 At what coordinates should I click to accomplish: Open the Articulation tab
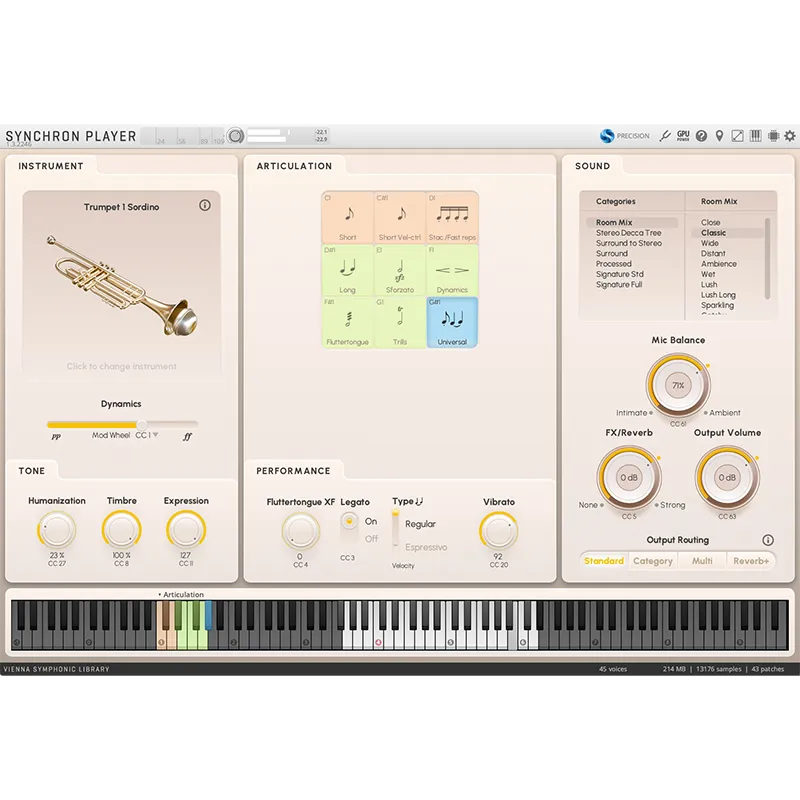coord(294,166)
